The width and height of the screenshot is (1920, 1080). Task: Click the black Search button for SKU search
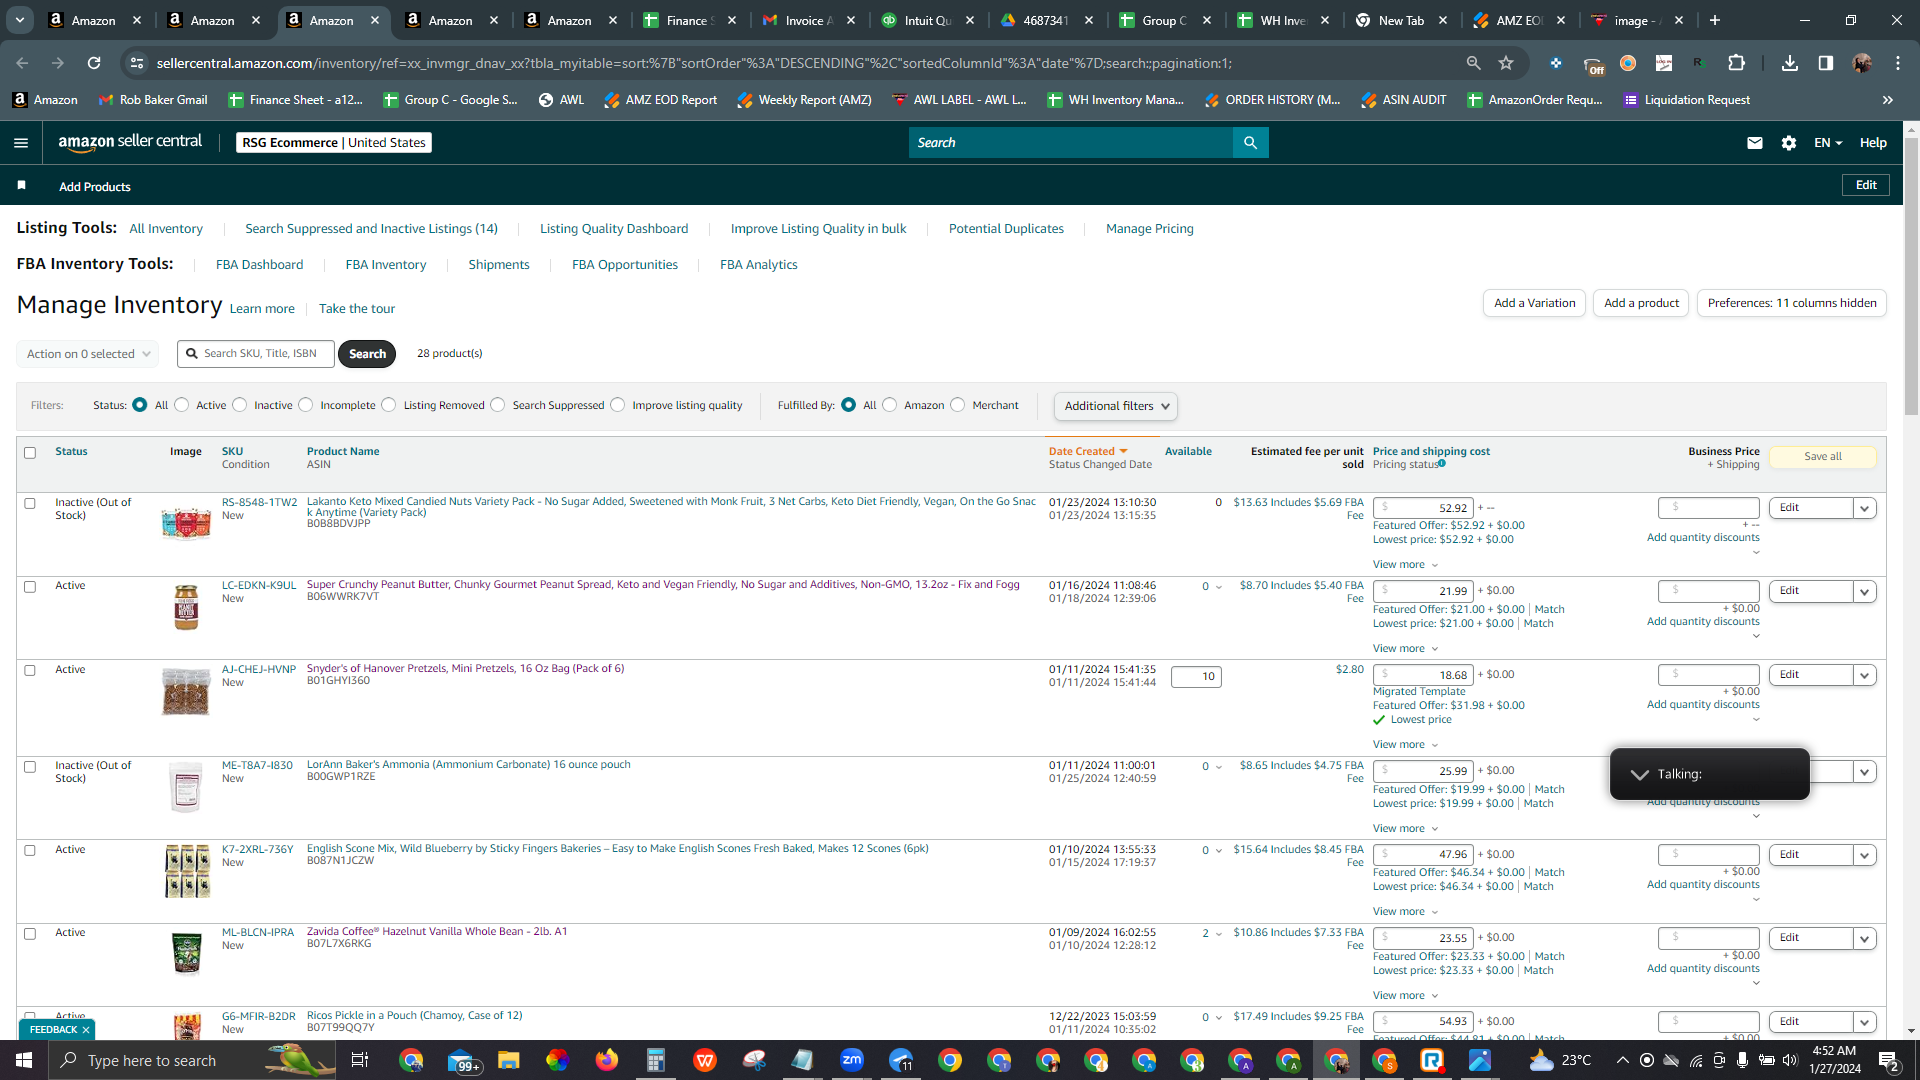pyautogui.click(x=367, y=354)
